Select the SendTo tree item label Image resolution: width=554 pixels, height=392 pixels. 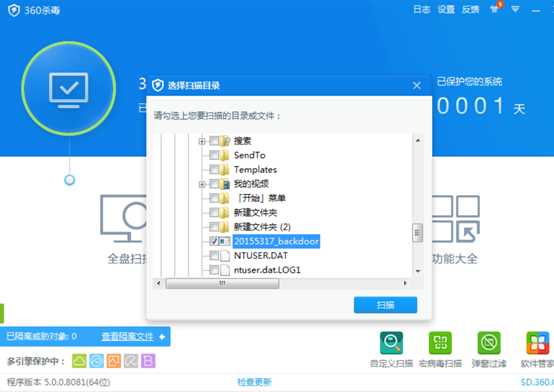point(249,155)
